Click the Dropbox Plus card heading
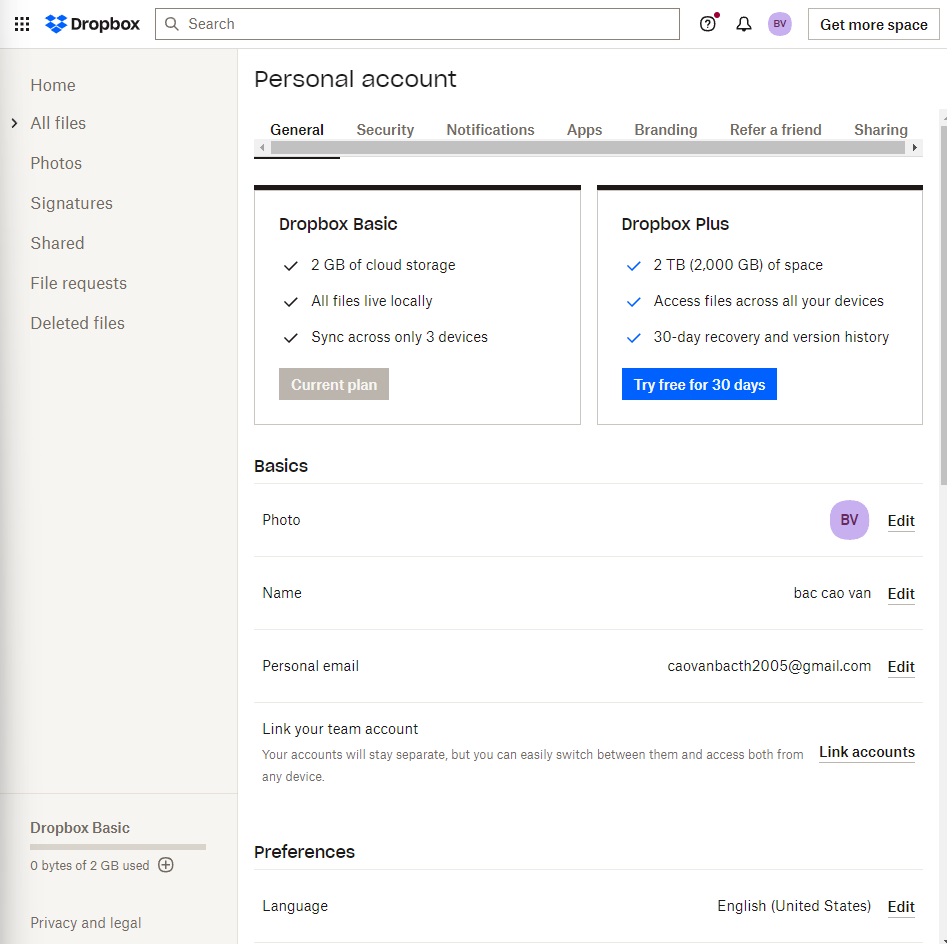Image resolution: width=952 pixels, height=944 pixels. click(x=675, y=224)
